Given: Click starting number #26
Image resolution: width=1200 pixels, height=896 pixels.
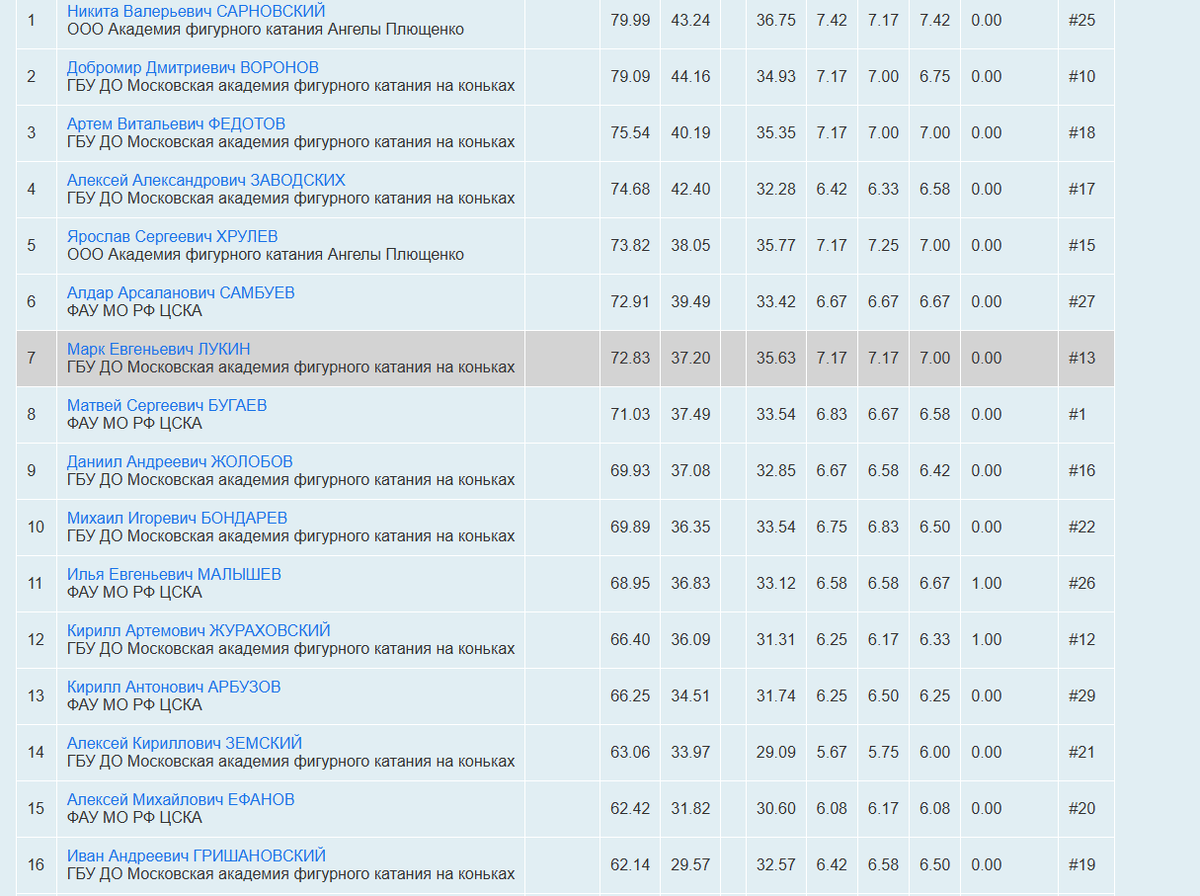Looking at the screenshot, I should click(x=1082, y=583).
